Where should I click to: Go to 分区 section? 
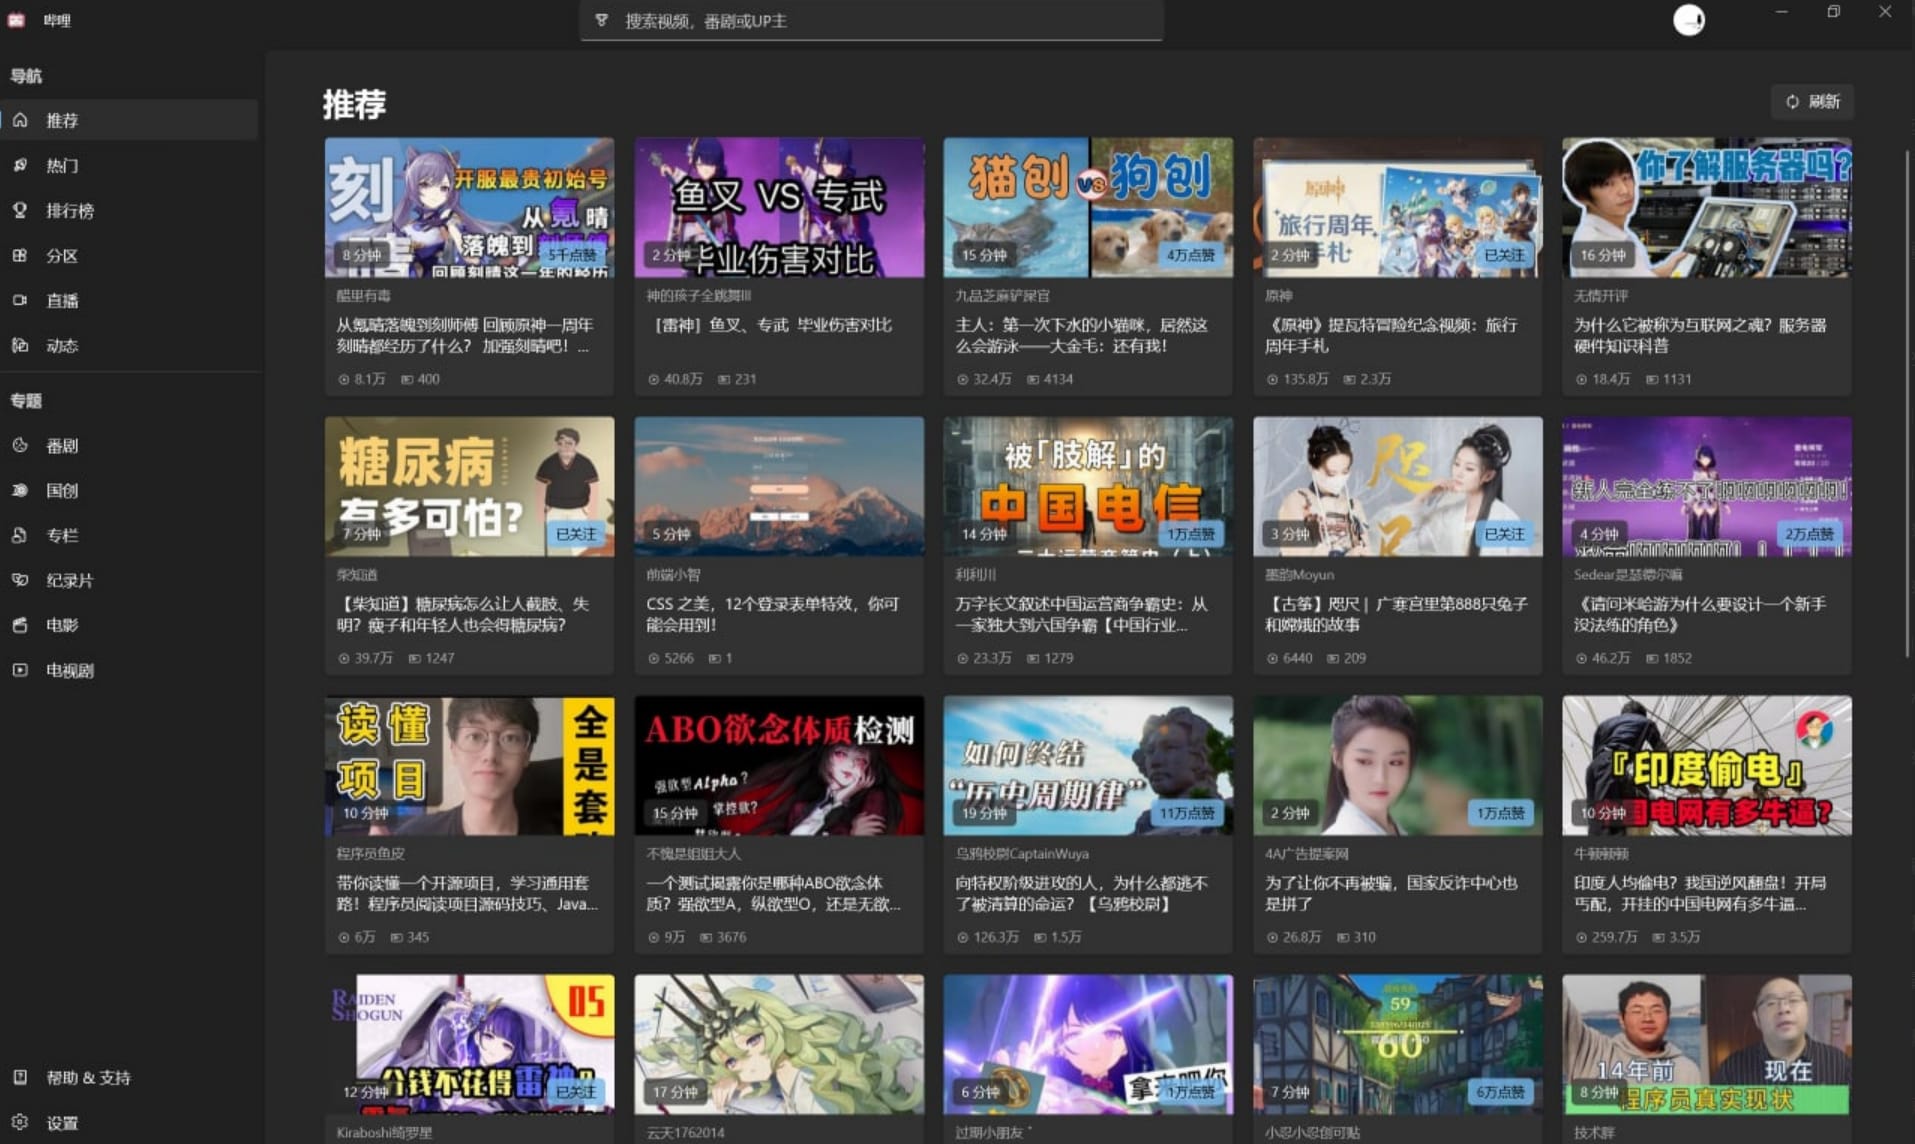point(130,255)
